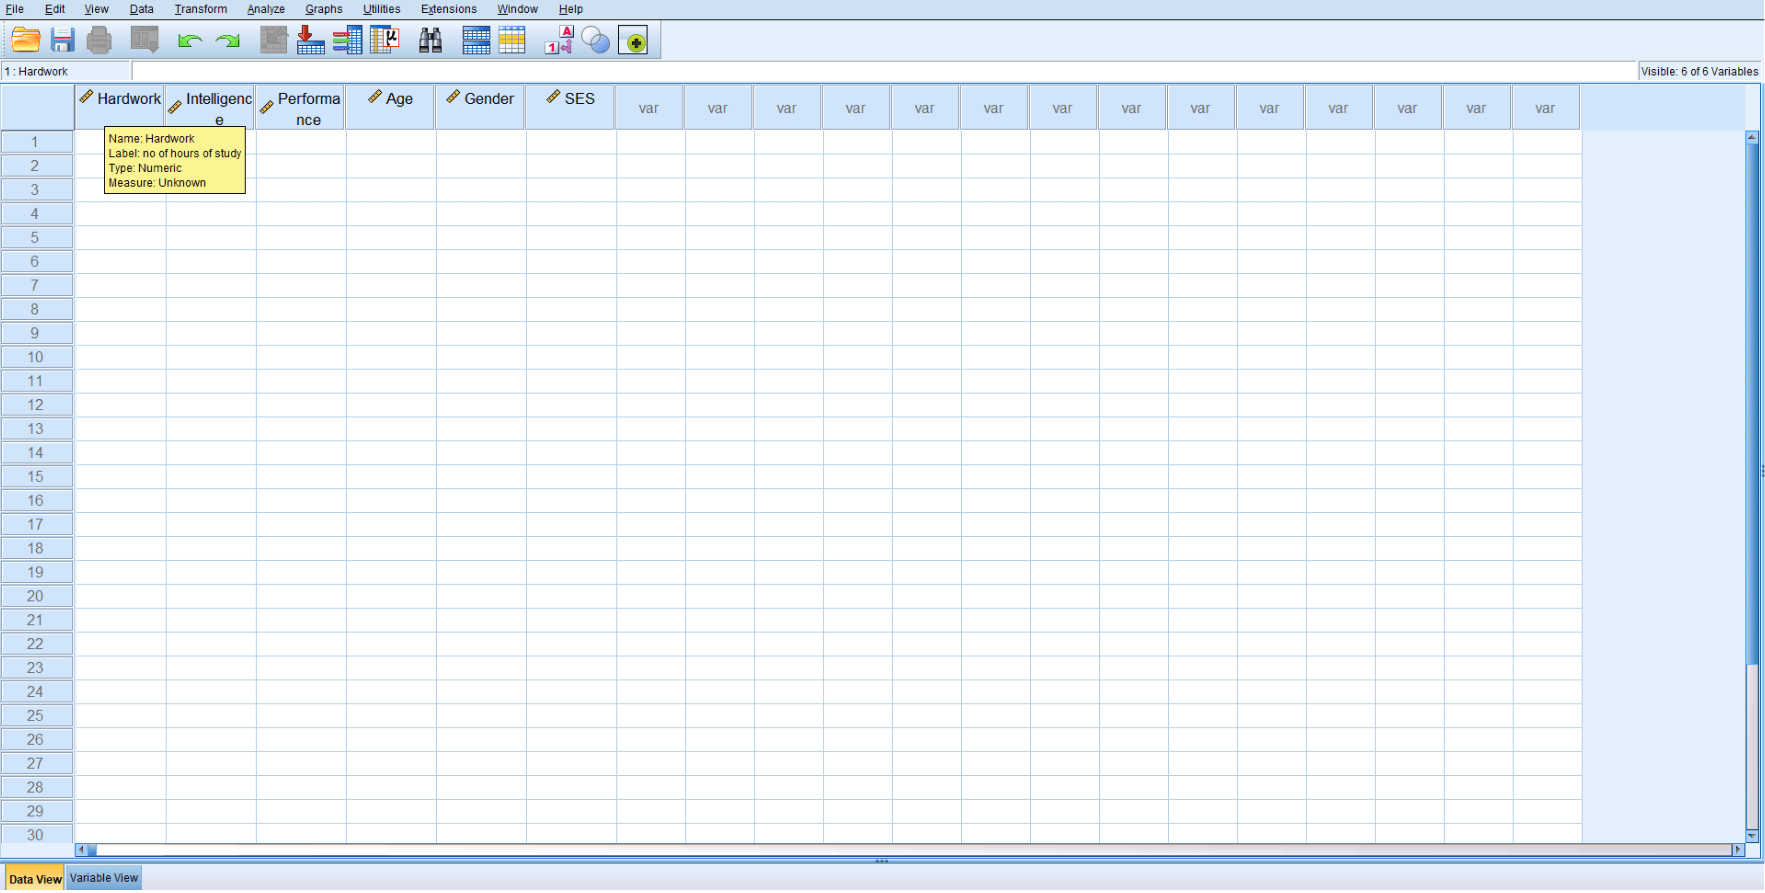Switch to the Variable View tab
This screenshot has width=1765, height=893.
click(x=104, y=878)
